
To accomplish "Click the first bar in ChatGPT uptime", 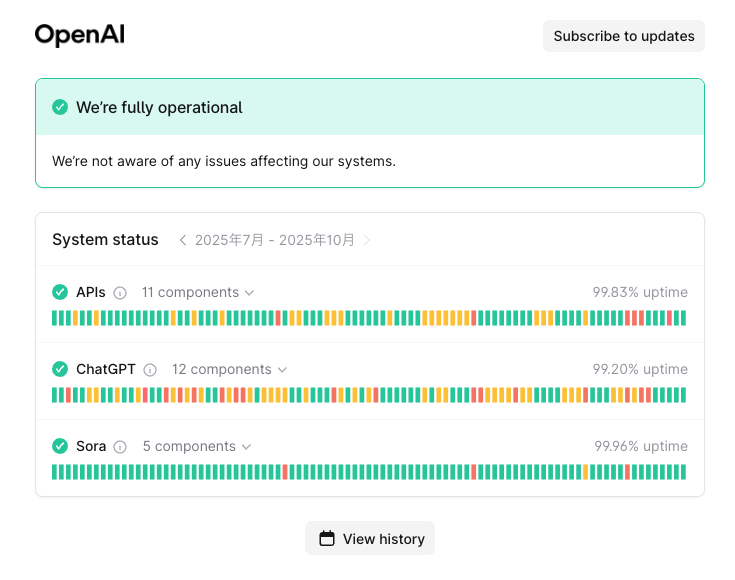I will tap(55, 395).
